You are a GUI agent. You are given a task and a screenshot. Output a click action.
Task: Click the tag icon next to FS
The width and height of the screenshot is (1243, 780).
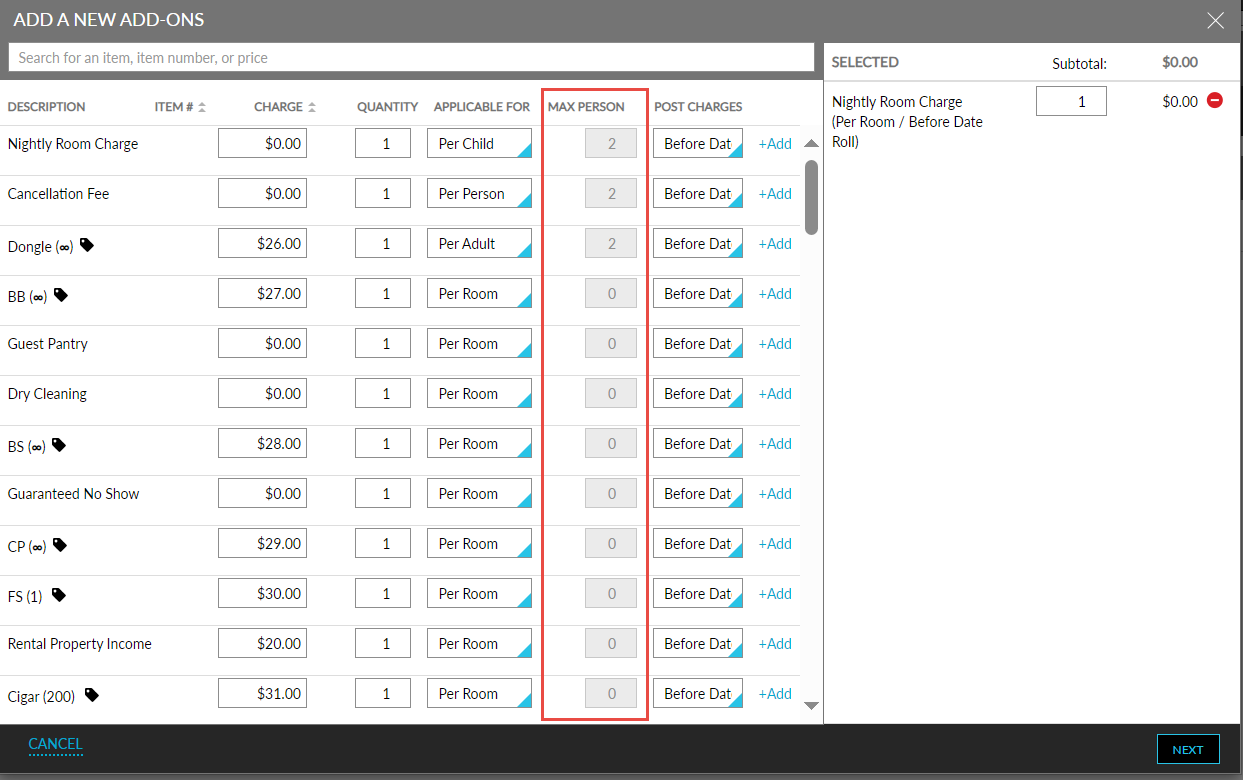pyautogui.click(x=58, y=593)
